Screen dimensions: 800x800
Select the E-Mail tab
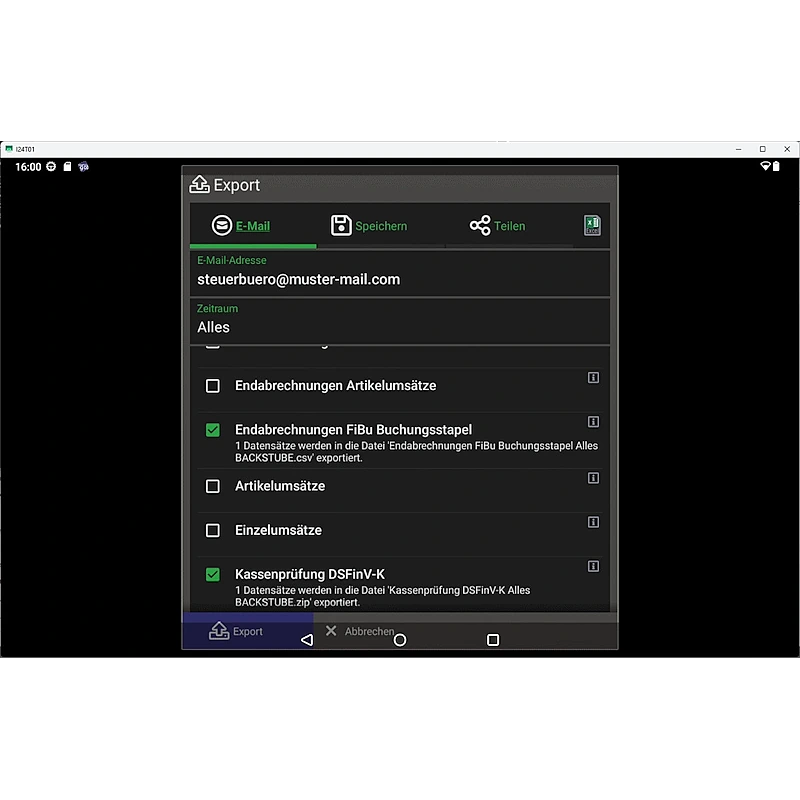tap(253, 226)
